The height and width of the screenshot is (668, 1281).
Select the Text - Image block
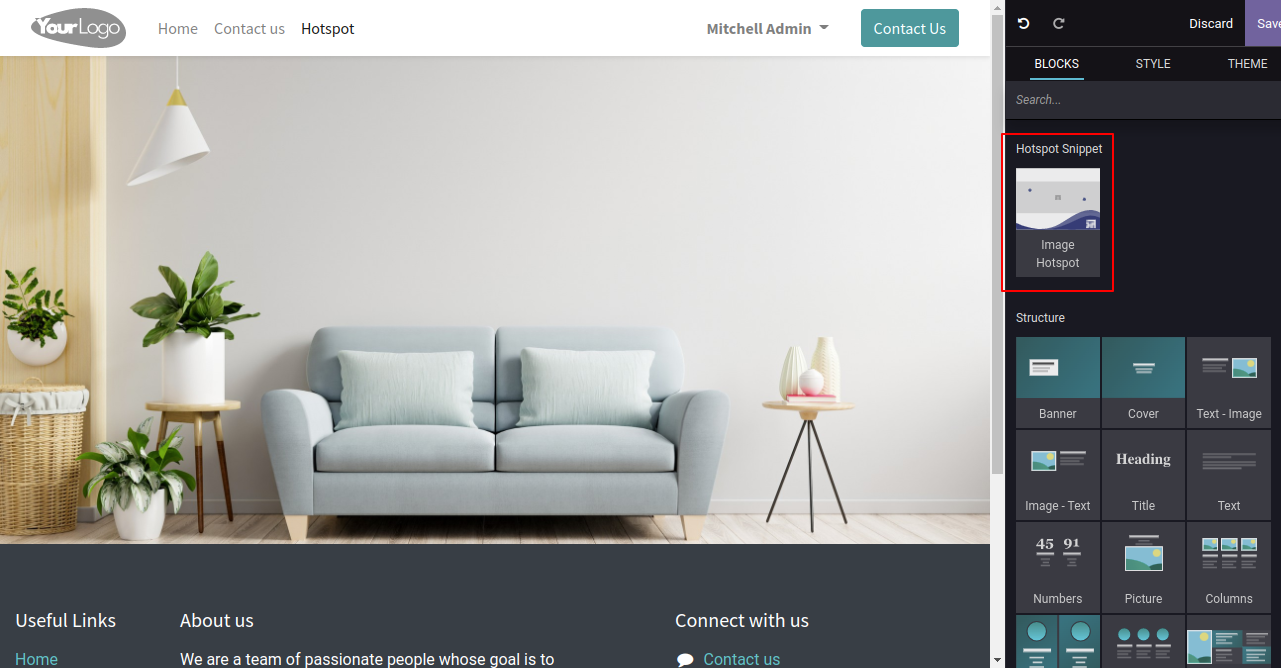1229,382
